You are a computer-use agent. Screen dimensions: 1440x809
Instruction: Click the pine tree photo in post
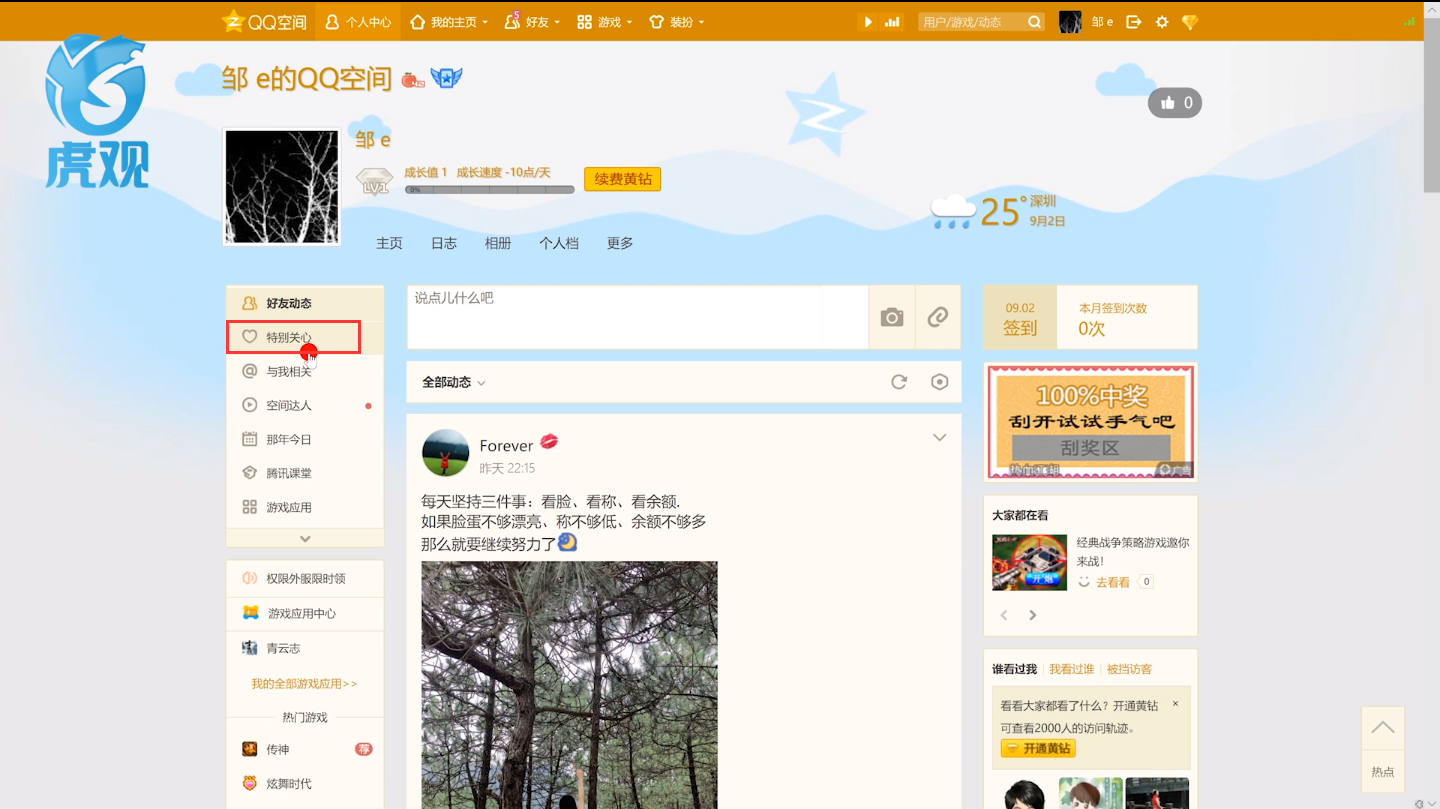tap(569, 685)
